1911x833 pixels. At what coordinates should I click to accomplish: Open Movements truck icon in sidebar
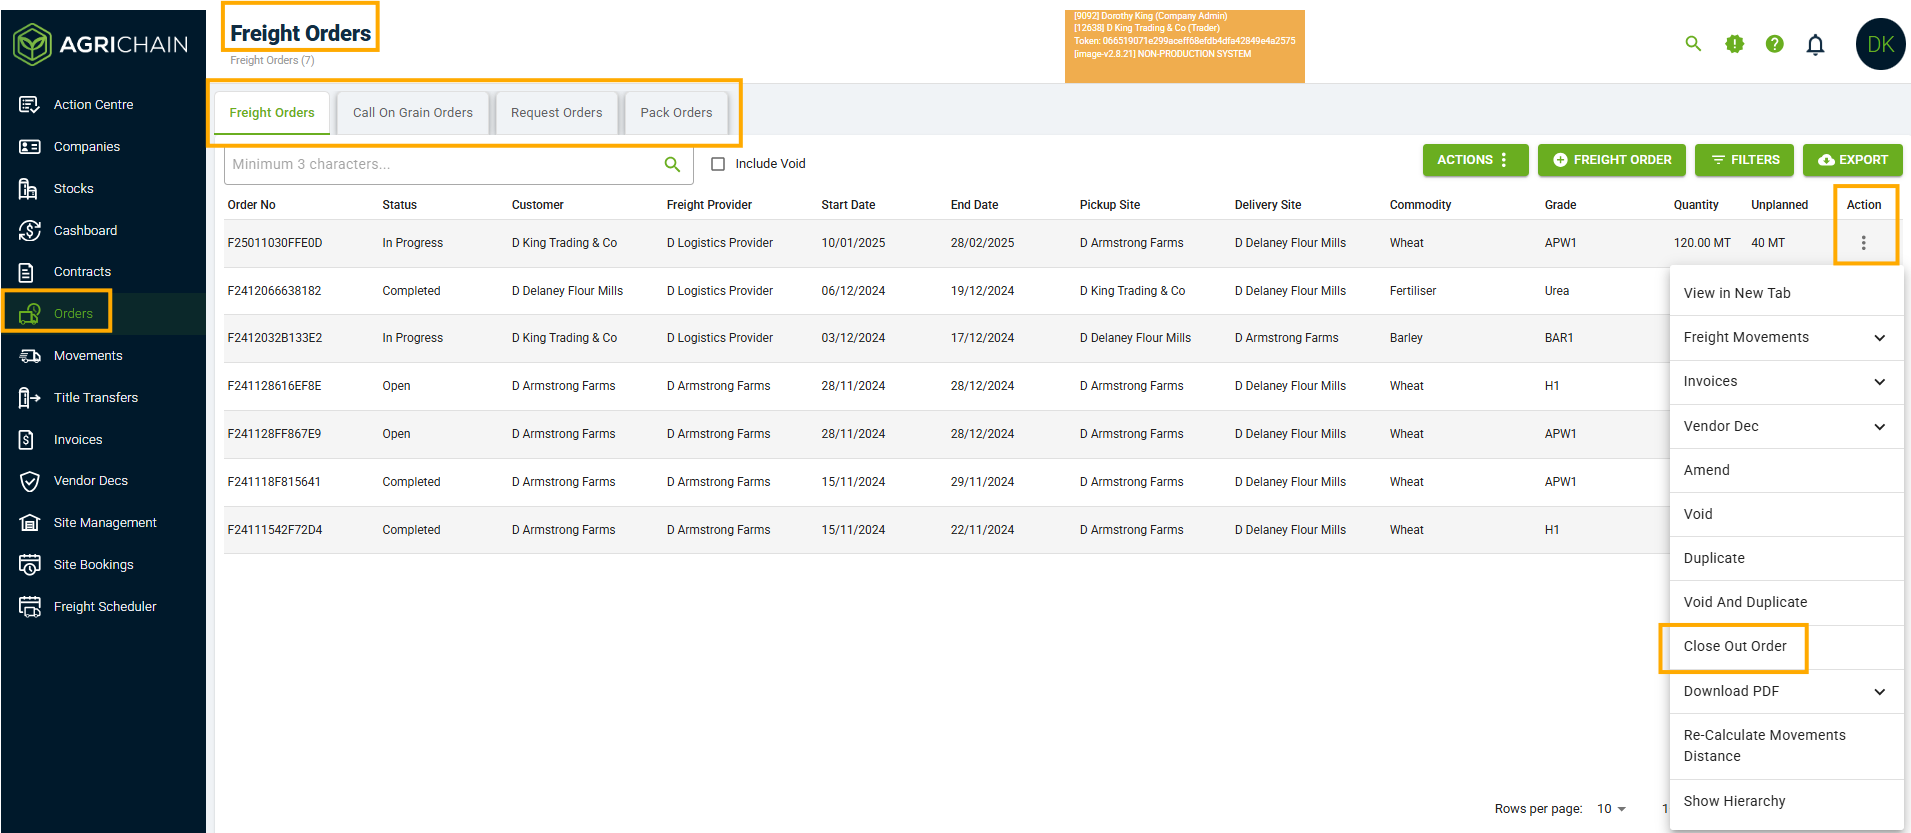click(x=30, y=355)
